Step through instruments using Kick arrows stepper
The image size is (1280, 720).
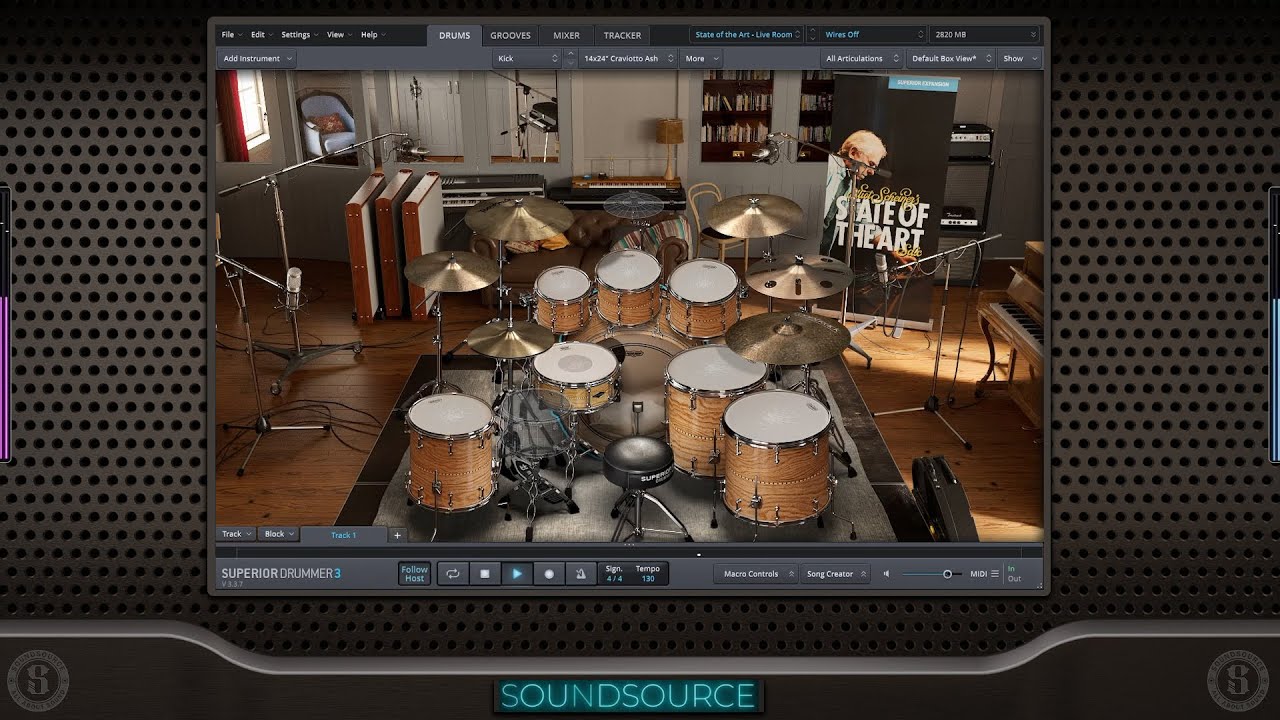(x=570, y=59)
